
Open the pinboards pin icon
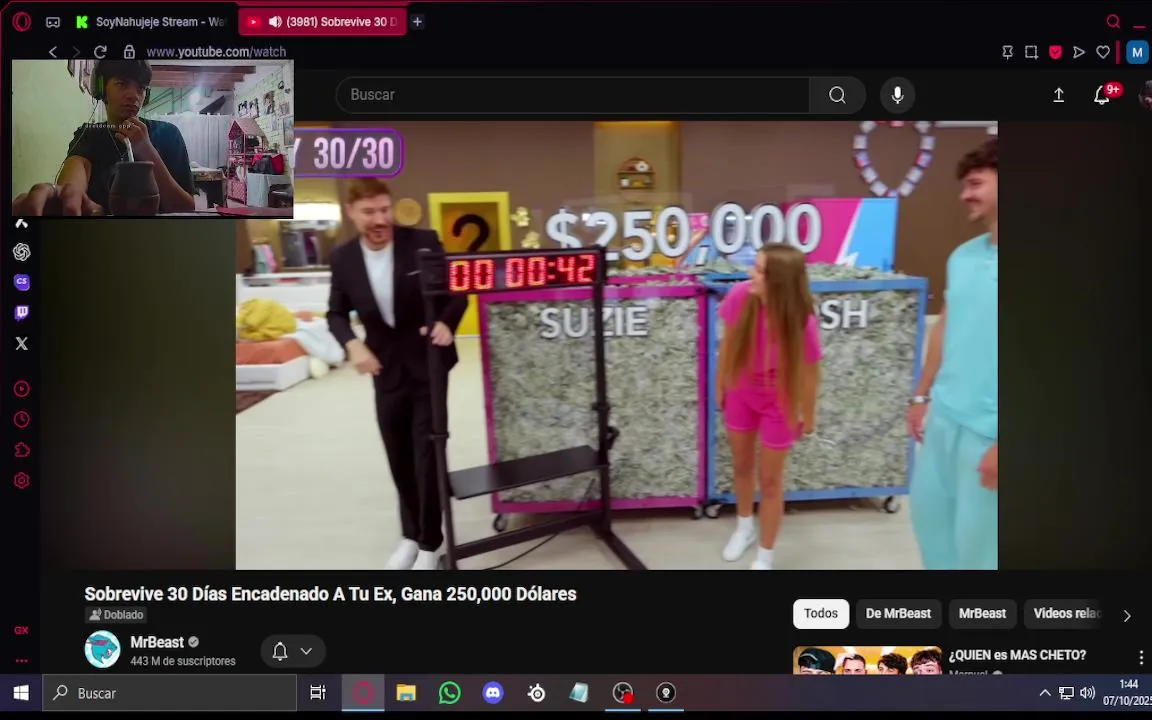[x=1007, y=52]
